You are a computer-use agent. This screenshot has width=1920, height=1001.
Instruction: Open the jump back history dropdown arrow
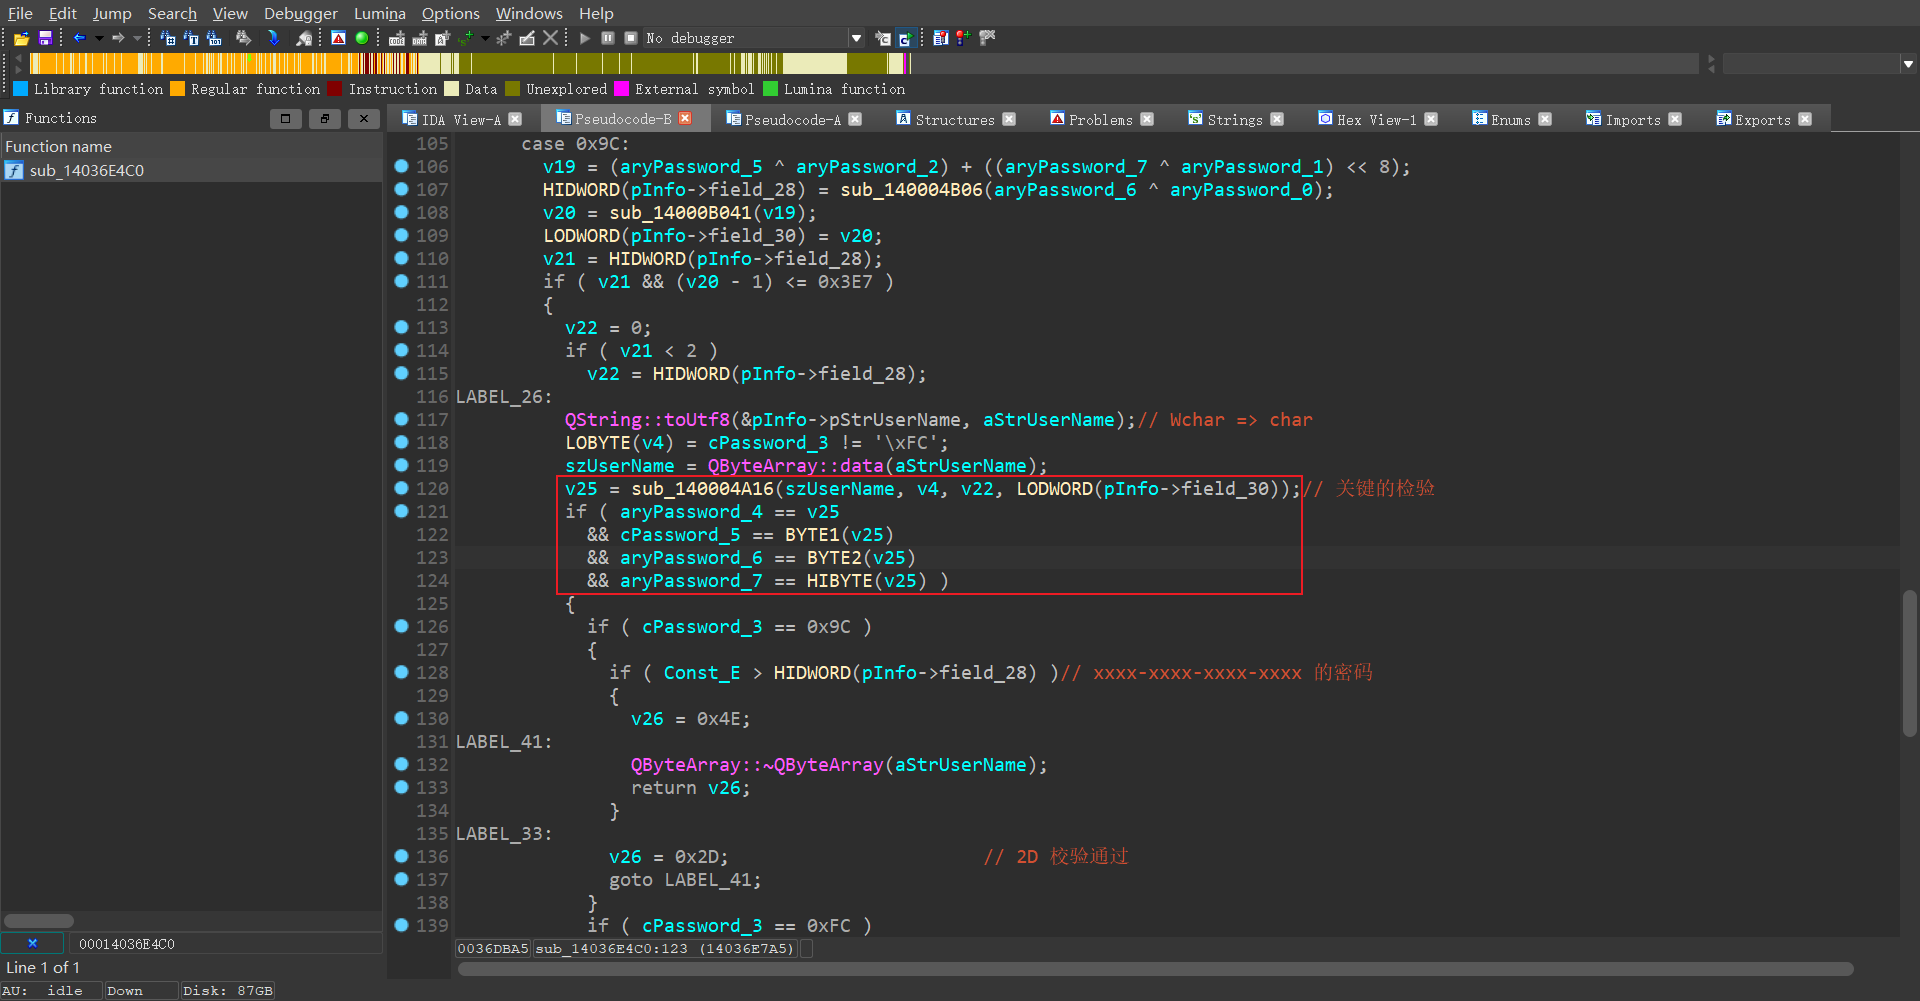coord(99,38)
